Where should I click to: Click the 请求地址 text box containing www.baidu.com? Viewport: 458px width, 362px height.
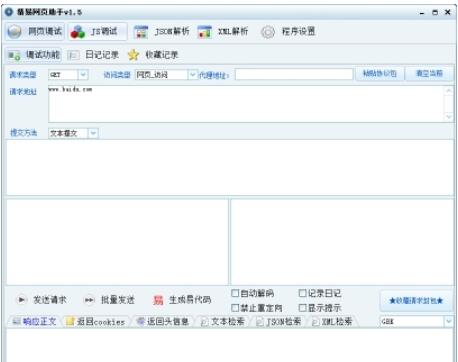[246, 104]
